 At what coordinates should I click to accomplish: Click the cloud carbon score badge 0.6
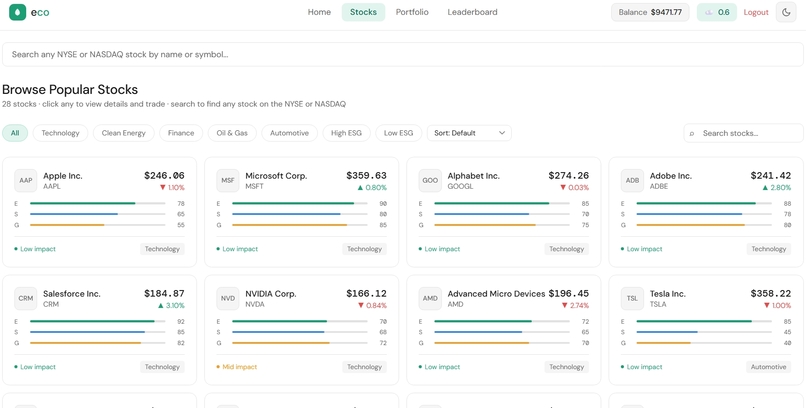tap(717, 12)
